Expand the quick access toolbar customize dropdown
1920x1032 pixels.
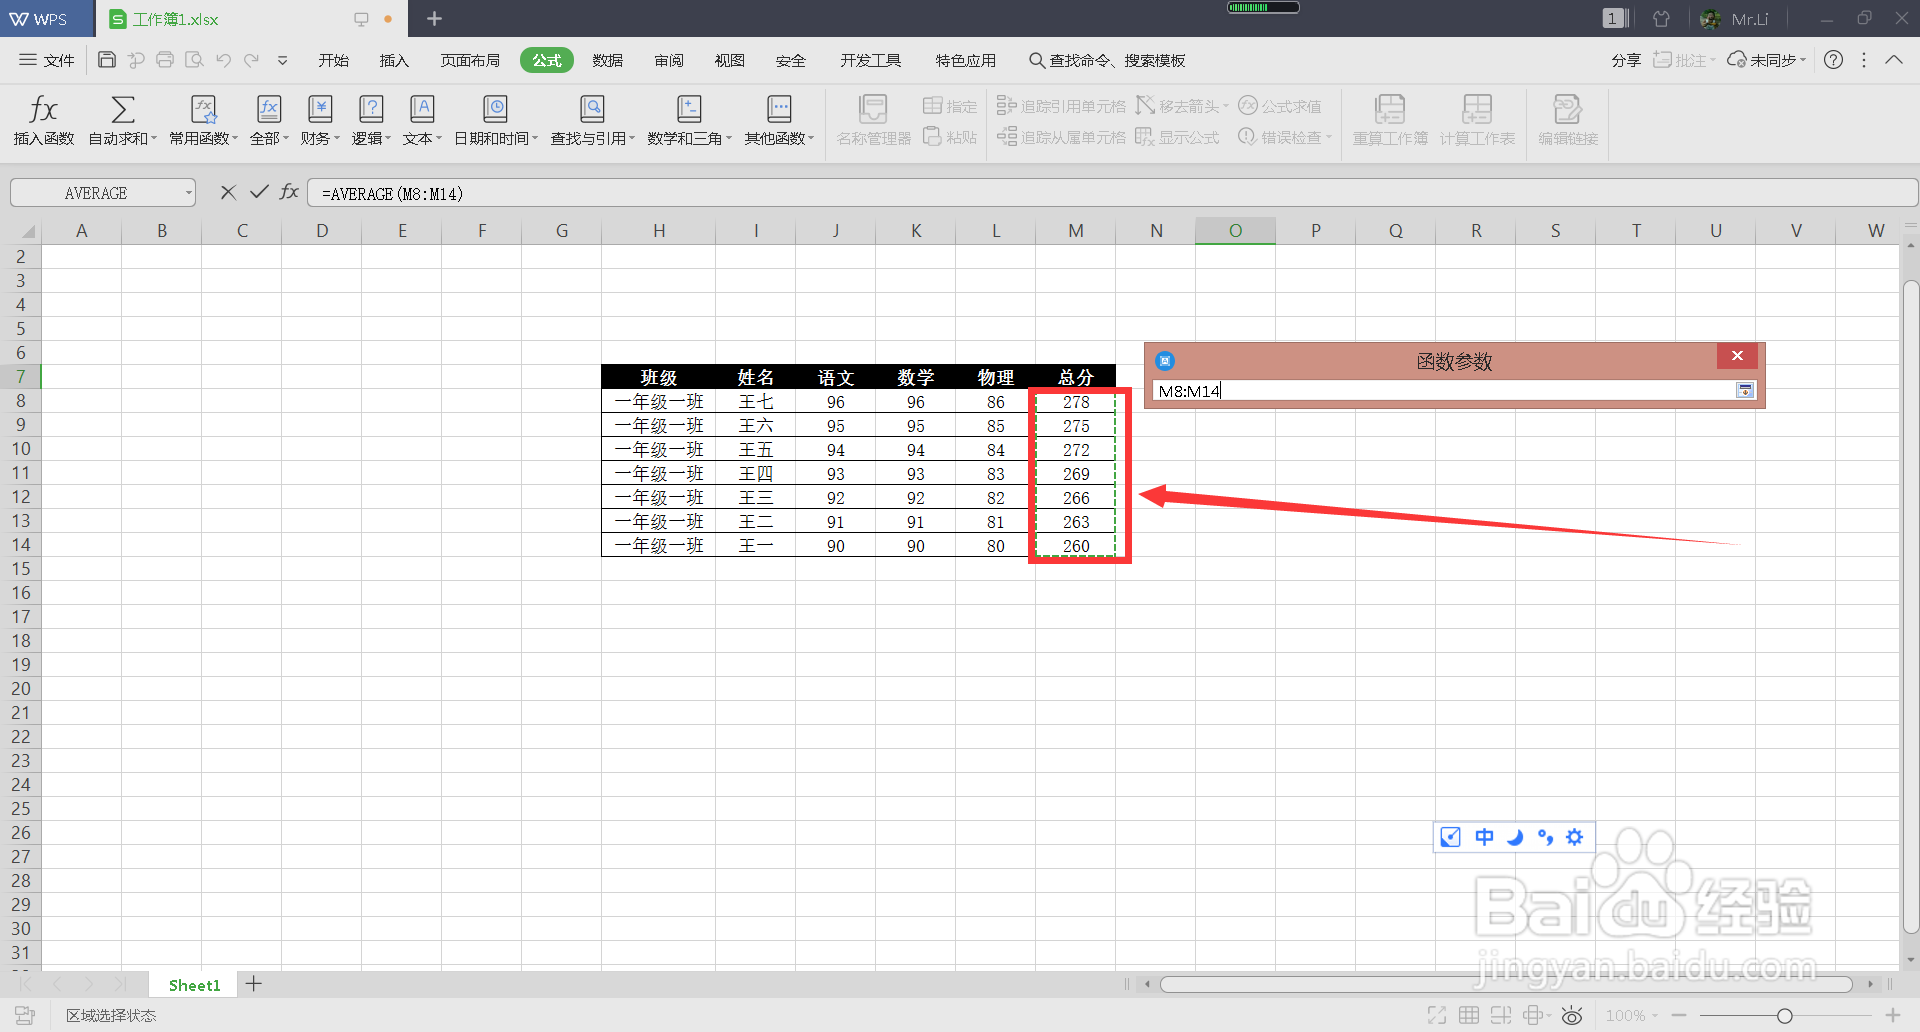pyautogui.click(x=282, y=60)
